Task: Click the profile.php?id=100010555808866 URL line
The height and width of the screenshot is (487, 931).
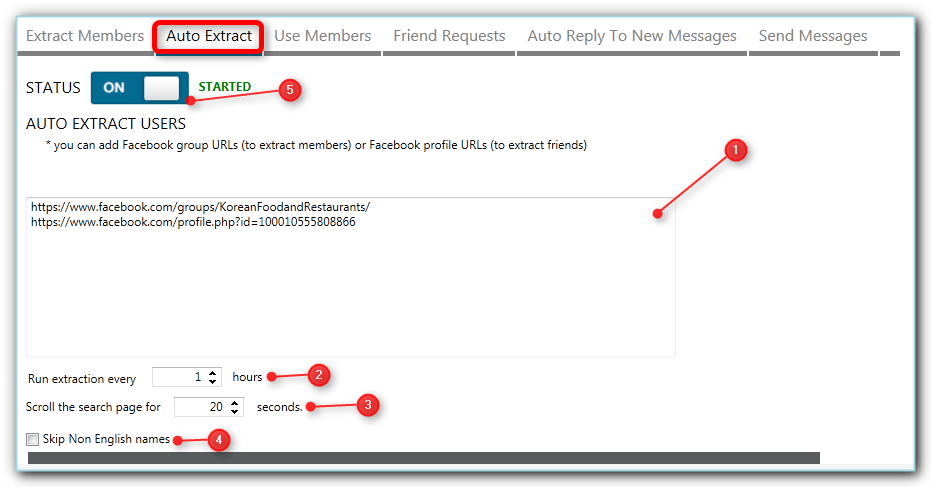Action: click(193, 222)
